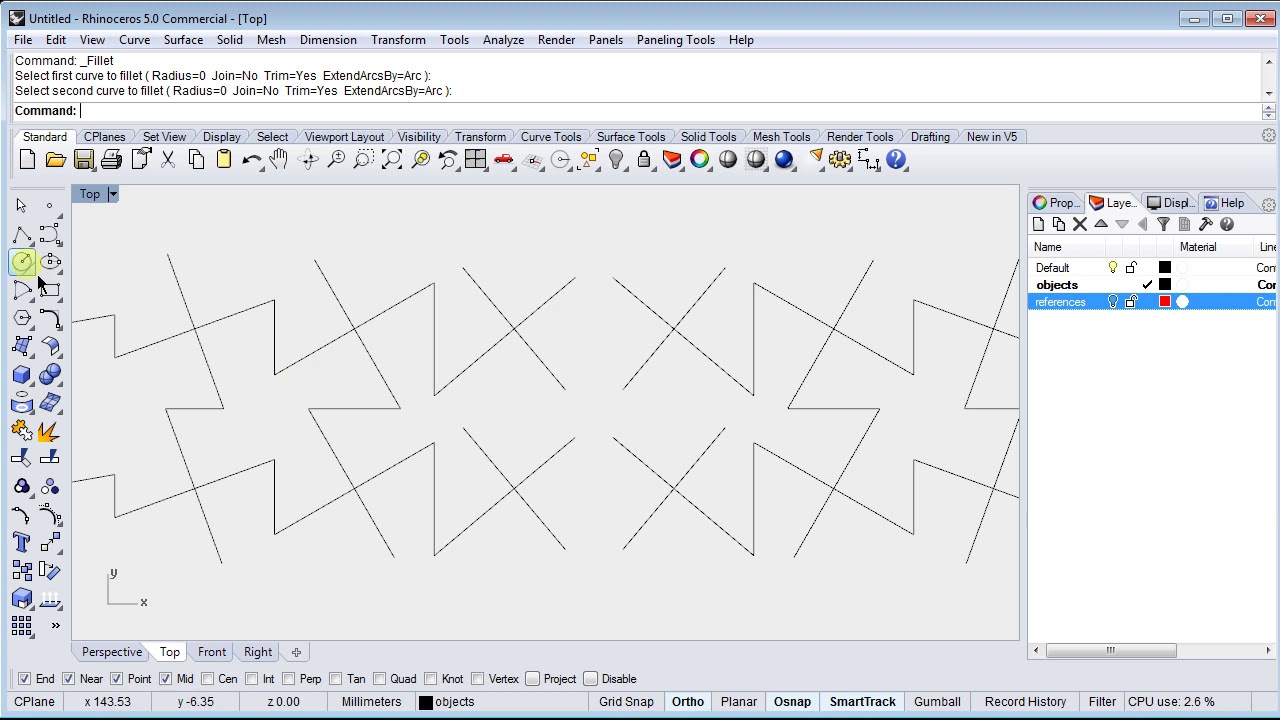The width and height of the screenshot is (1280, 720).
Task: Click the blue help question icon
Action: (896, 160)
